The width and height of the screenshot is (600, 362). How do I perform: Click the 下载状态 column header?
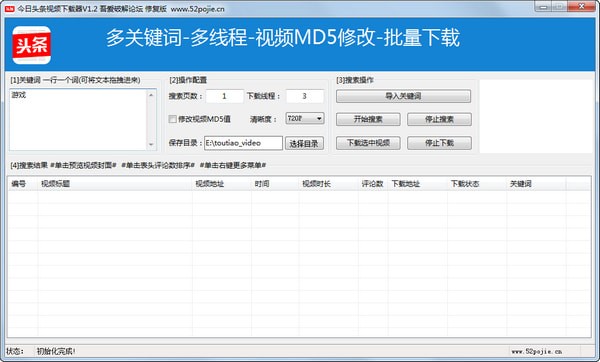point(477,184)
